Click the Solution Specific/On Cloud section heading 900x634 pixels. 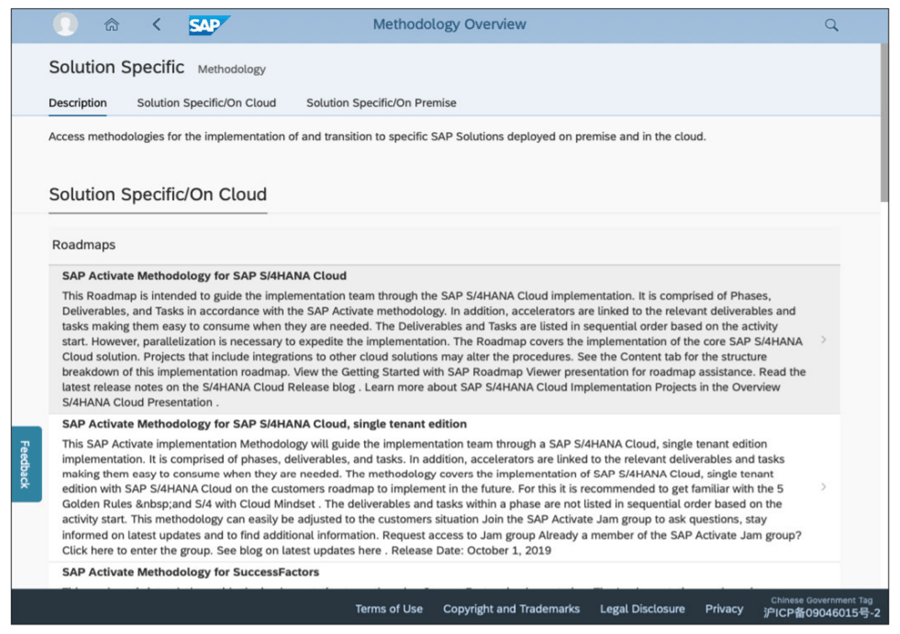coord(157,195)
